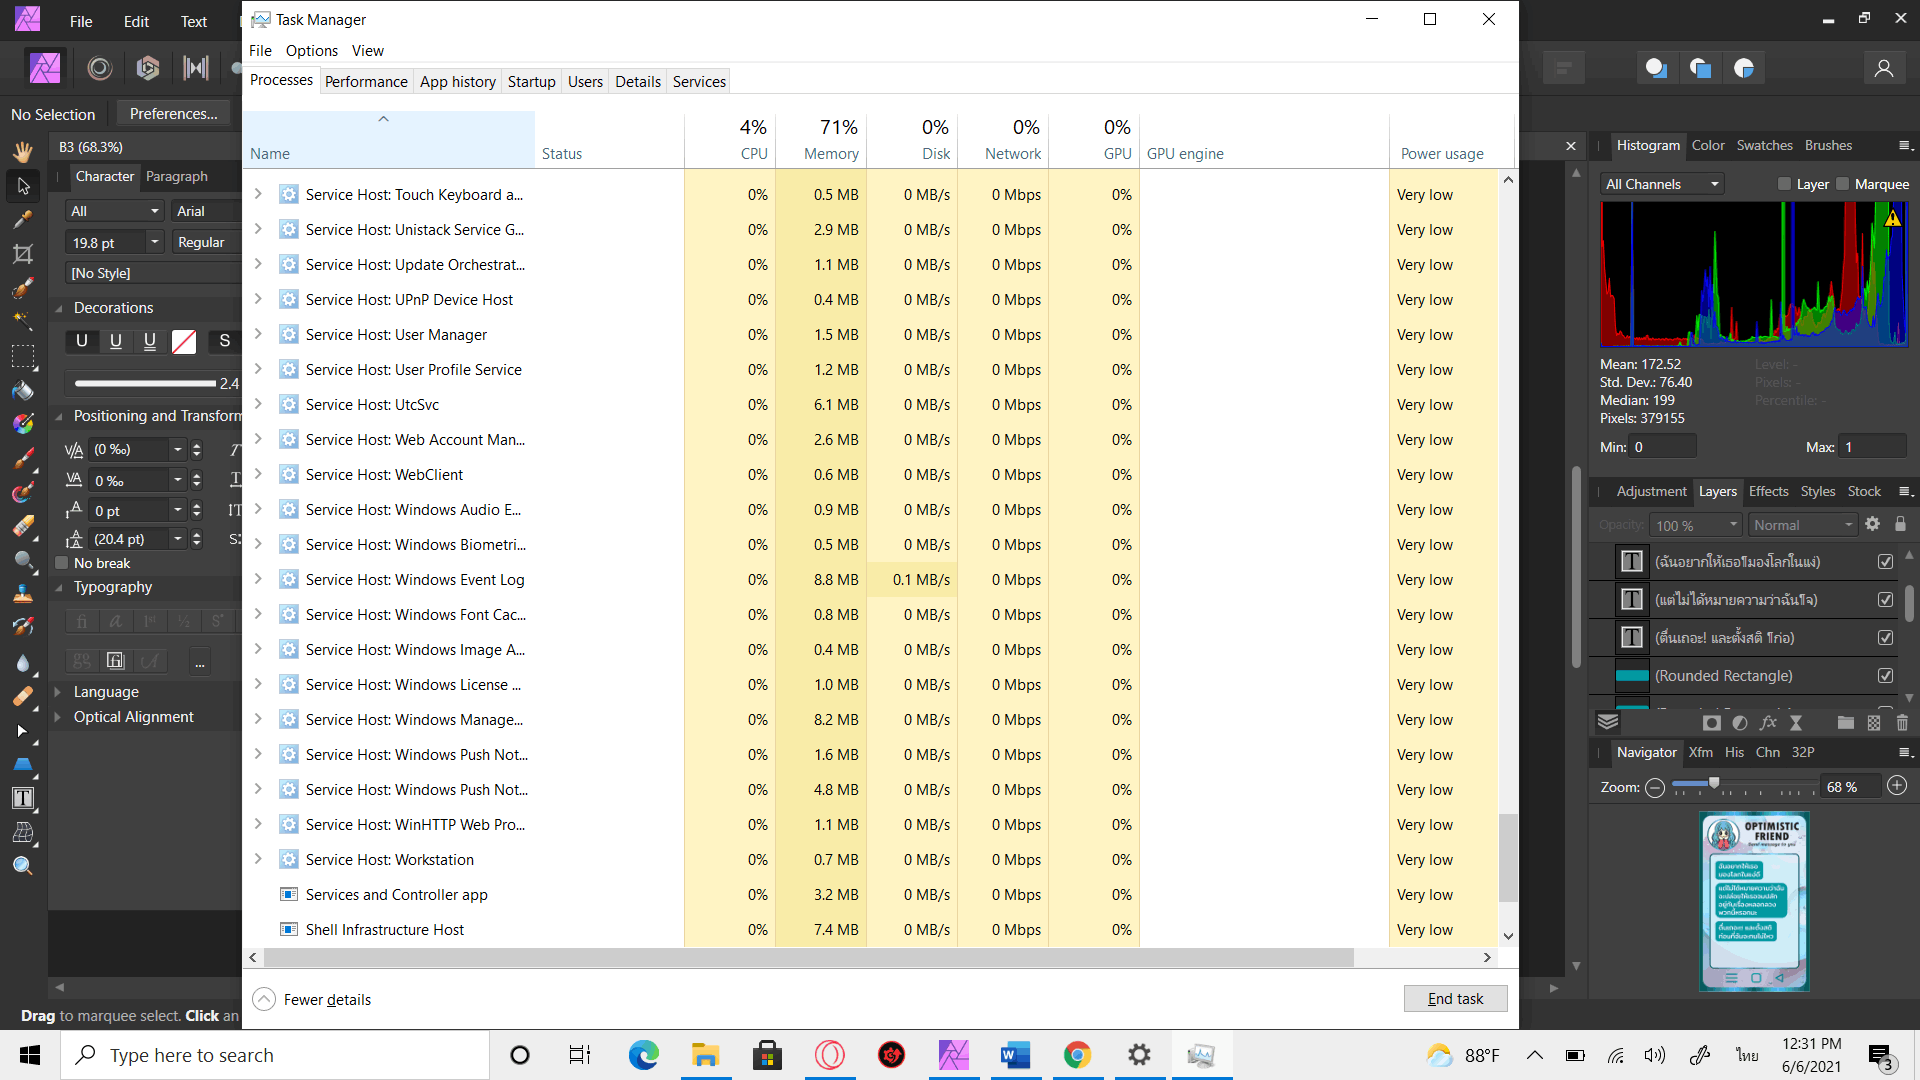Click Fewer details
Image resolution: width=1920 pixels, height=1080 pixels.
pos(327,1000)
